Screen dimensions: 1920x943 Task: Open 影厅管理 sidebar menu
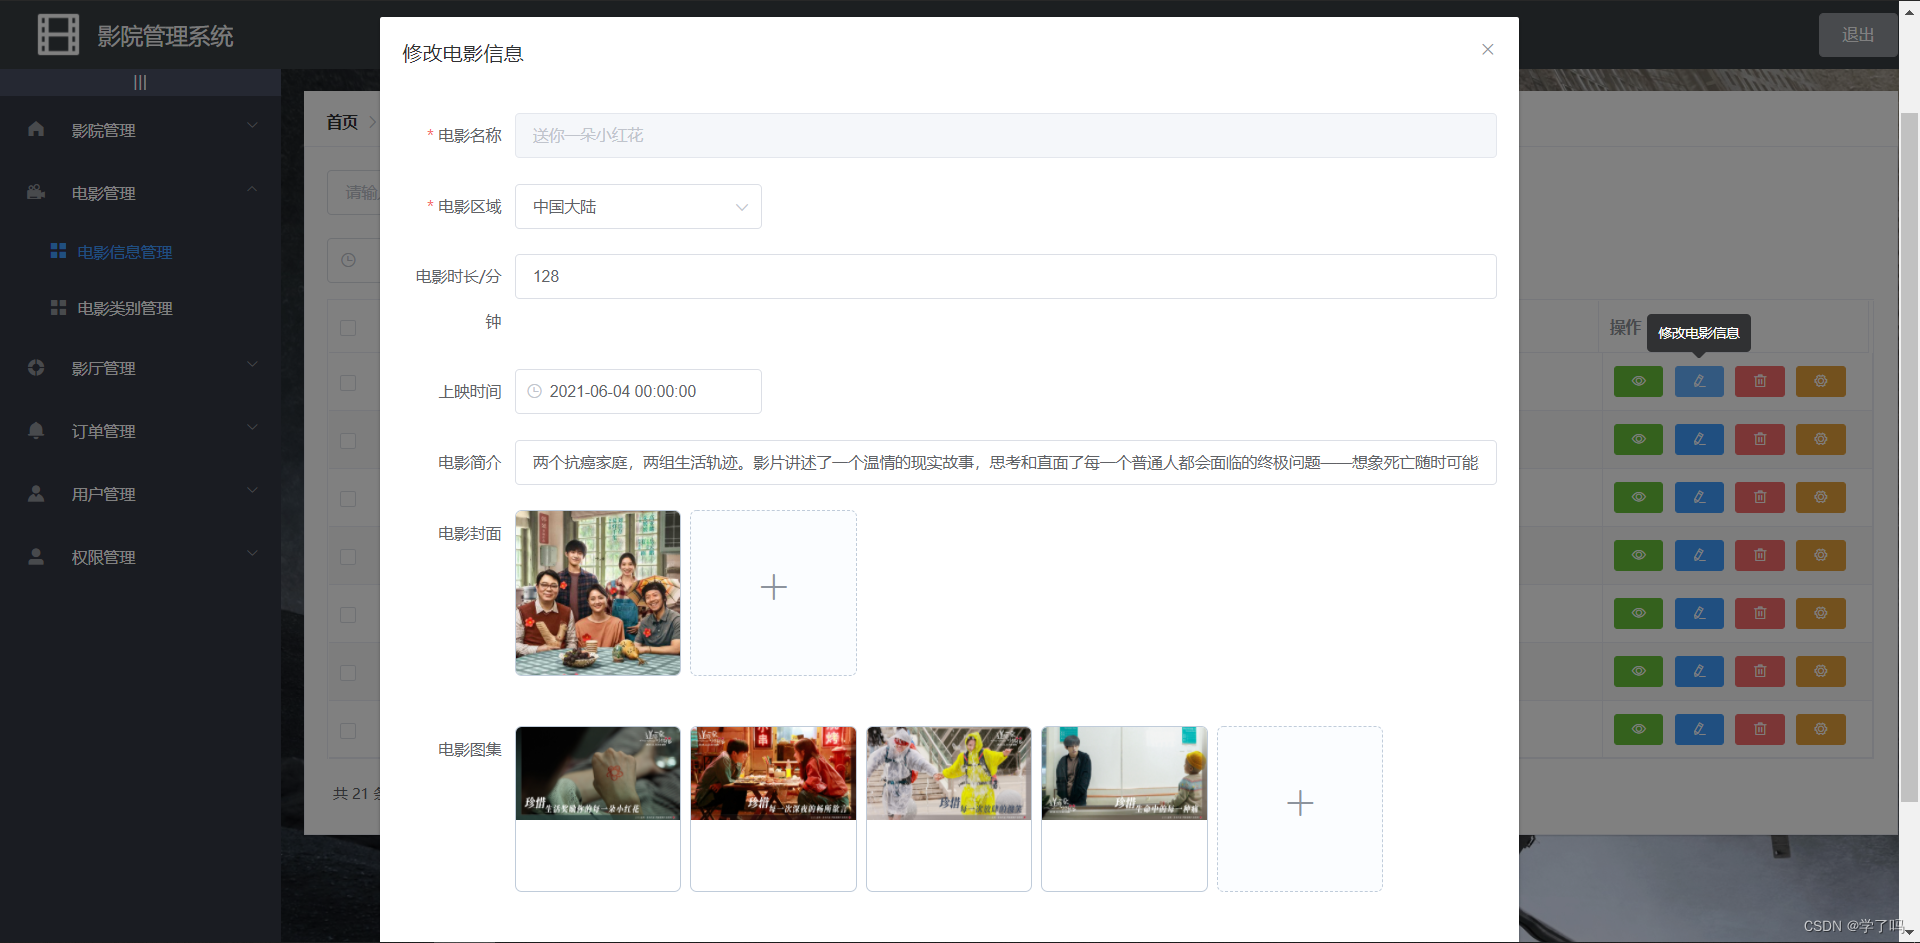tap(140, 368)
